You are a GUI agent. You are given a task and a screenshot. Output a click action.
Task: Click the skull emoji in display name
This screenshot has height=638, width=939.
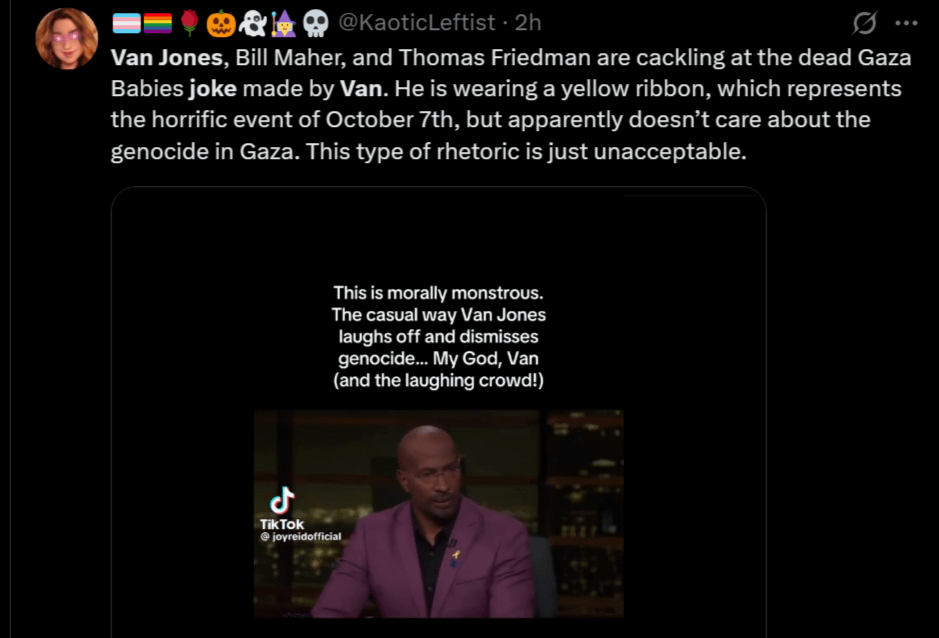click(316, 23)
